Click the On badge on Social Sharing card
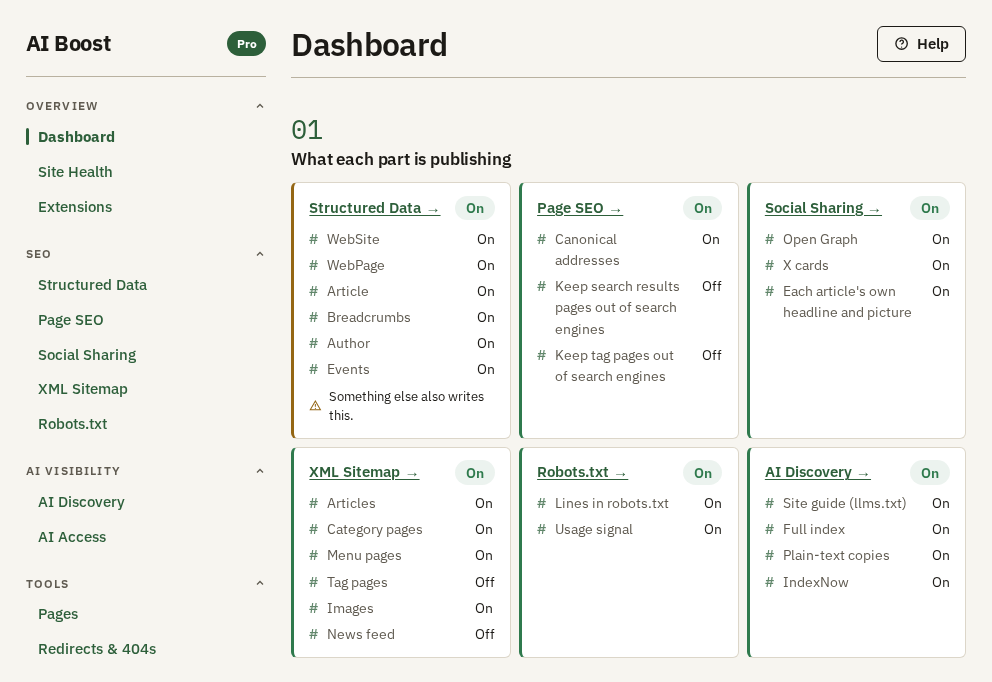Image resolution: width=992 pixels, height=682 pixels. (x=929, y=208)
